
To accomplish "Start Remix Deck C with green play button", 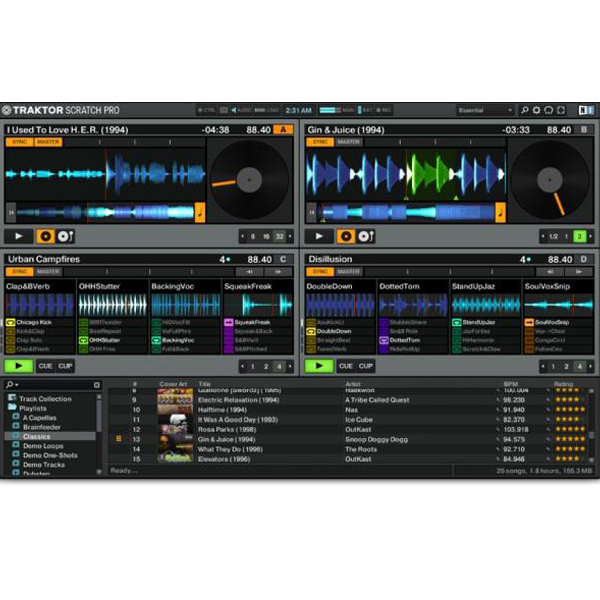I will click(x=18, y=366).
